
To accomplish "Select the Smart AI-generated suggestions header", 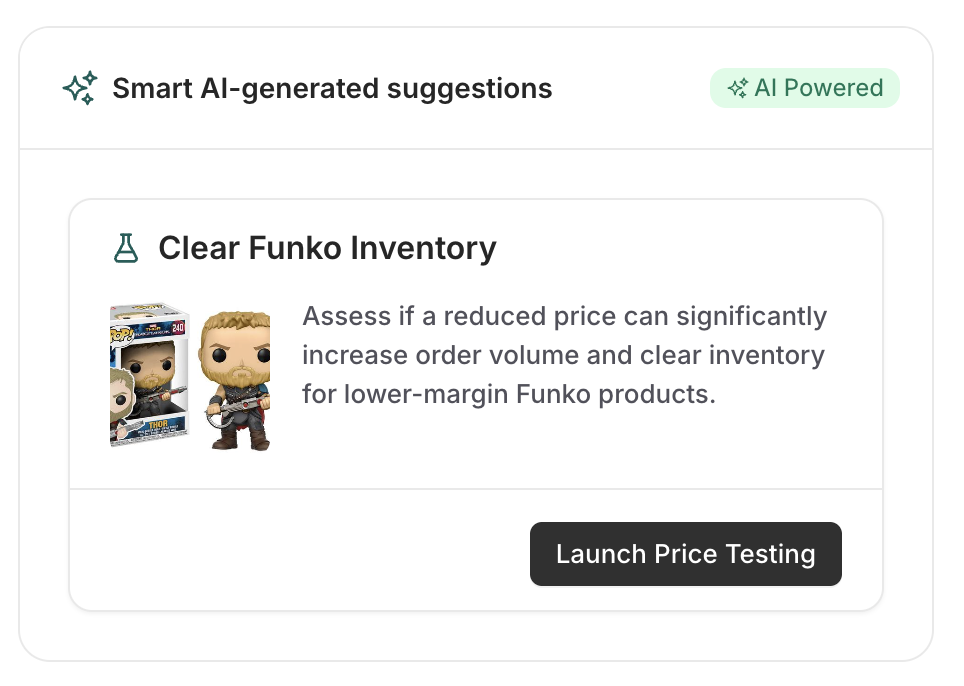I will pyautogui.click(x=333, y=88).
